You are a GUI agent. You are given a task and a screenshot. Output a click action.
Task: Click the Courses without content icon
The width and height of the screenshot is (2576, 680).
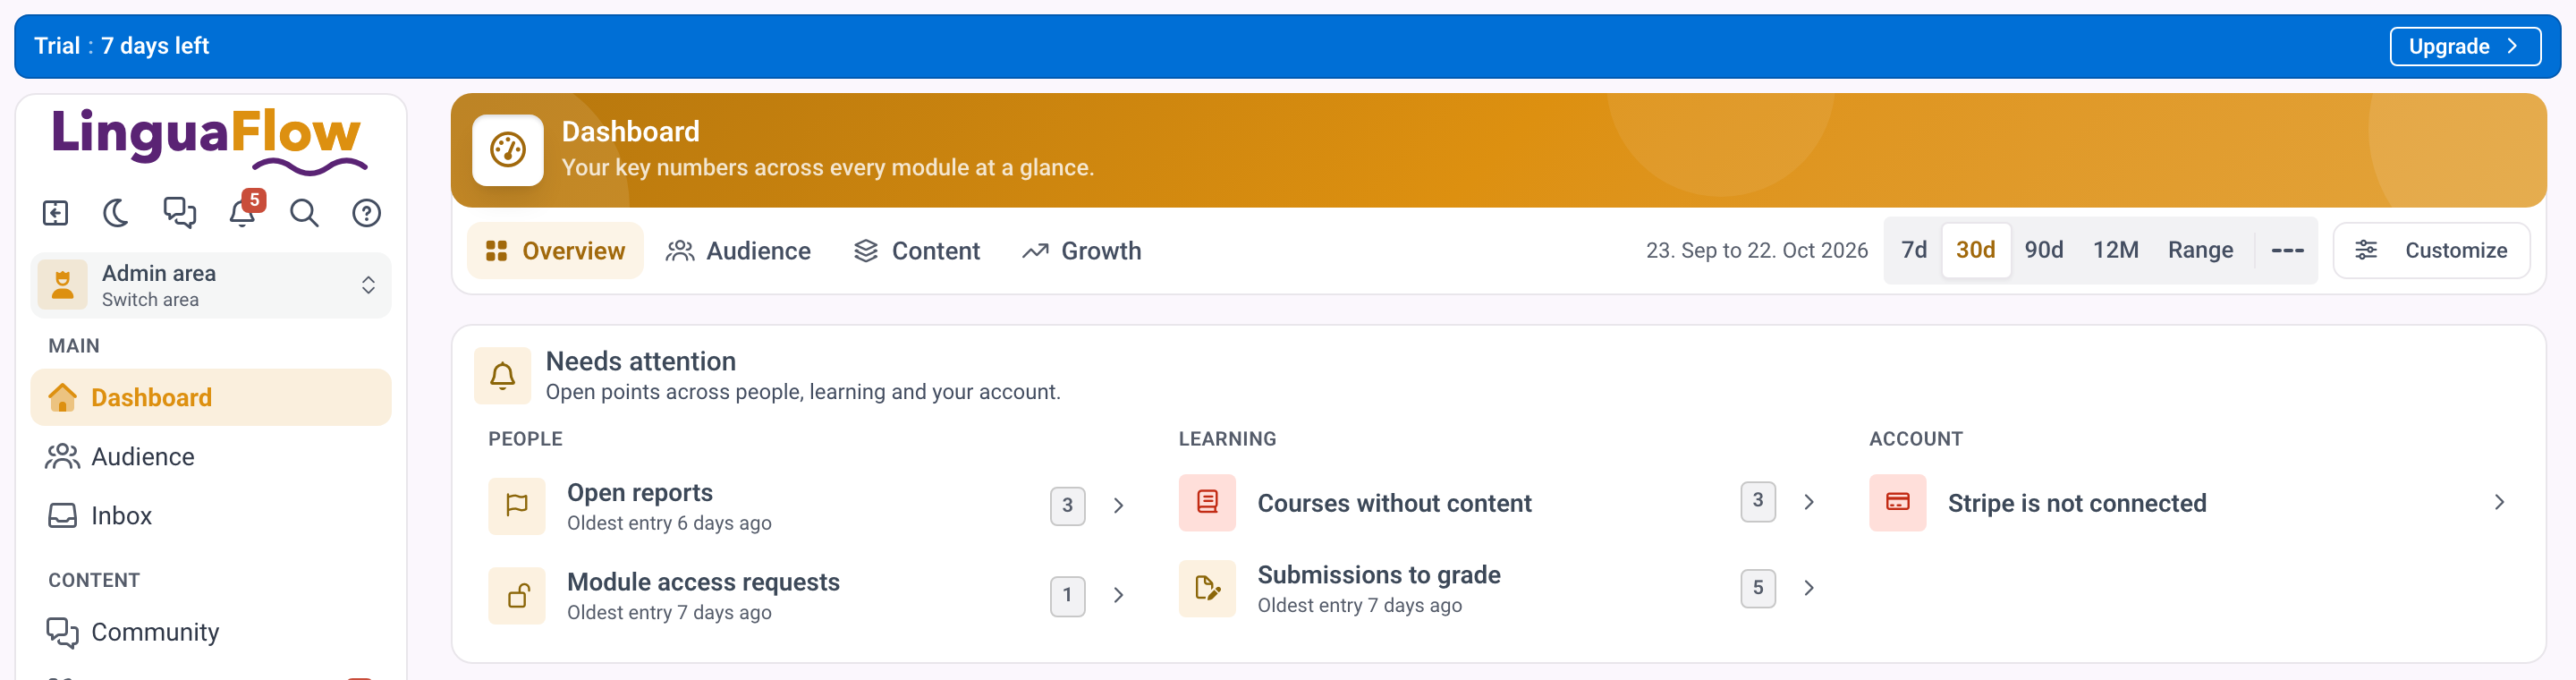(1207, 502)
